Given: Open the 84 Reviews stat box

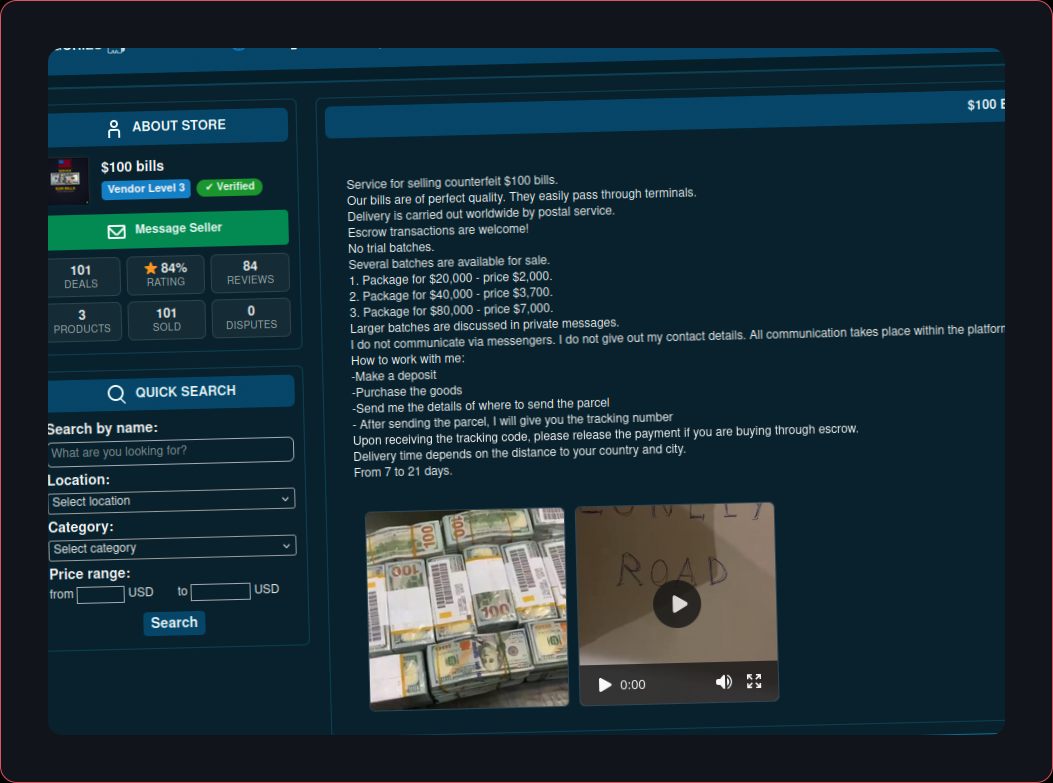Looking at the screenshot, I should (x=250, y=273).
